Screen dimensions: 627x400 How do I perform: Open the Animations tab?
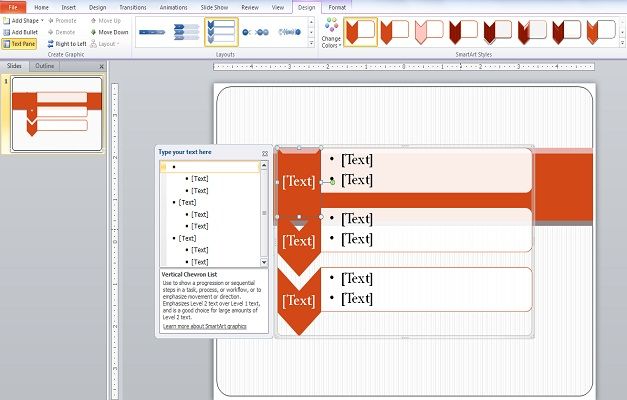click(174, 7)
